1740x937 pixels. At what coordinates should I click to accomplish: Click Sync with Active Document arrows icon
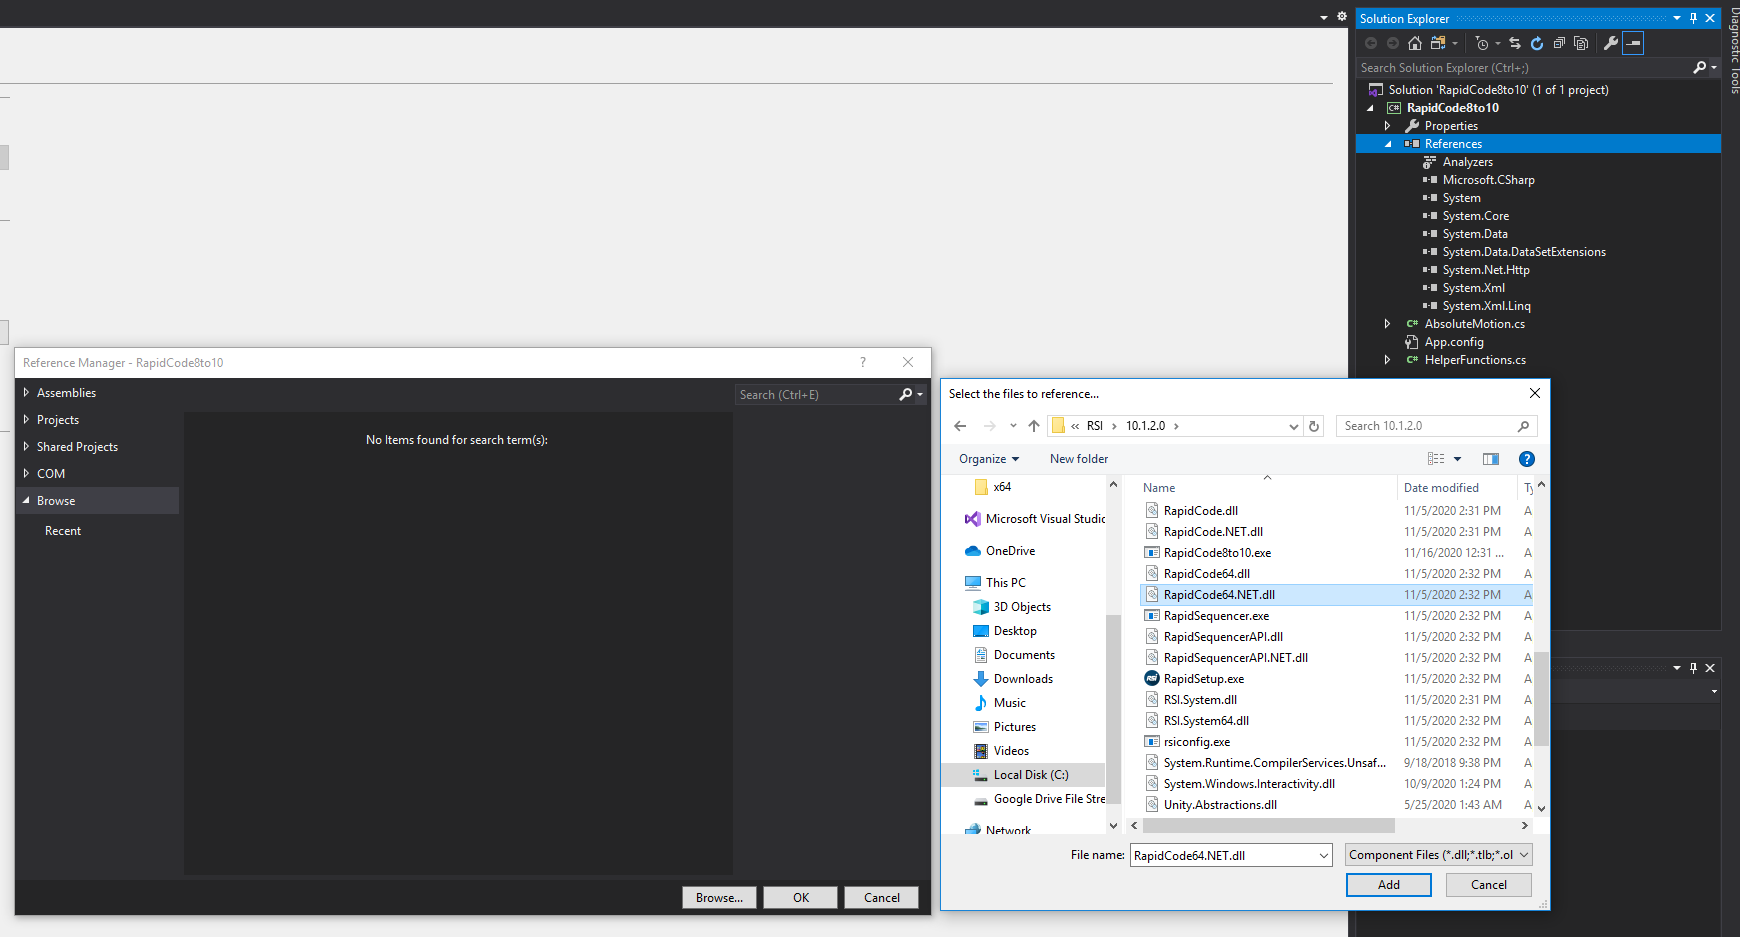tap(1515, 43)
